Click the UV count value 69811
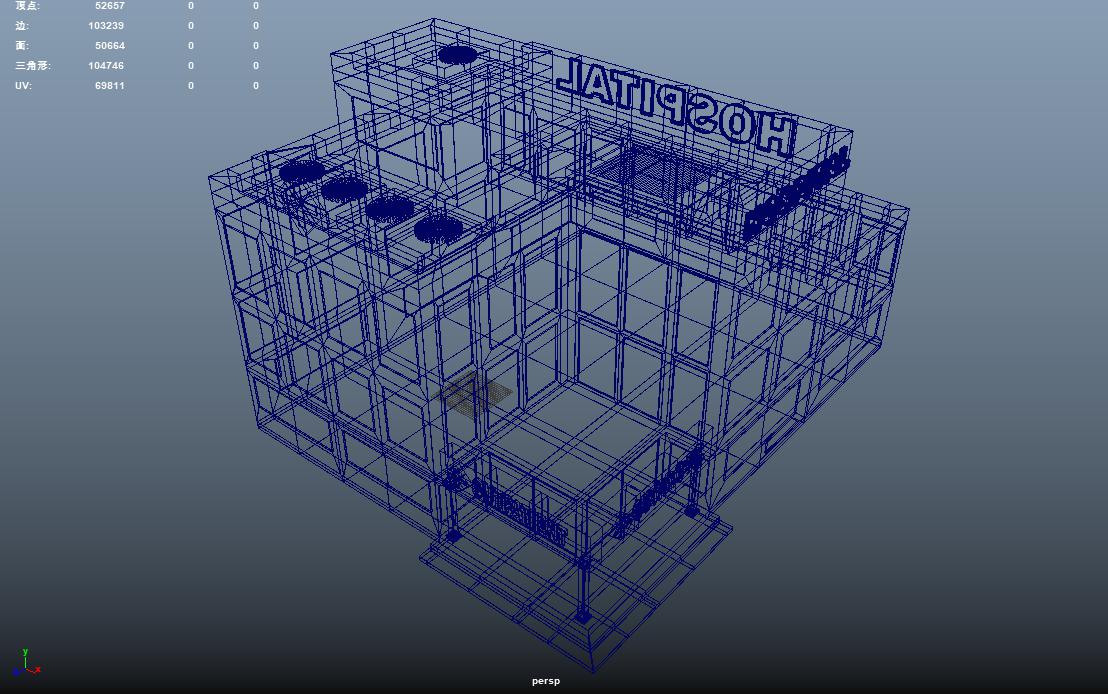 click(109, 86)
